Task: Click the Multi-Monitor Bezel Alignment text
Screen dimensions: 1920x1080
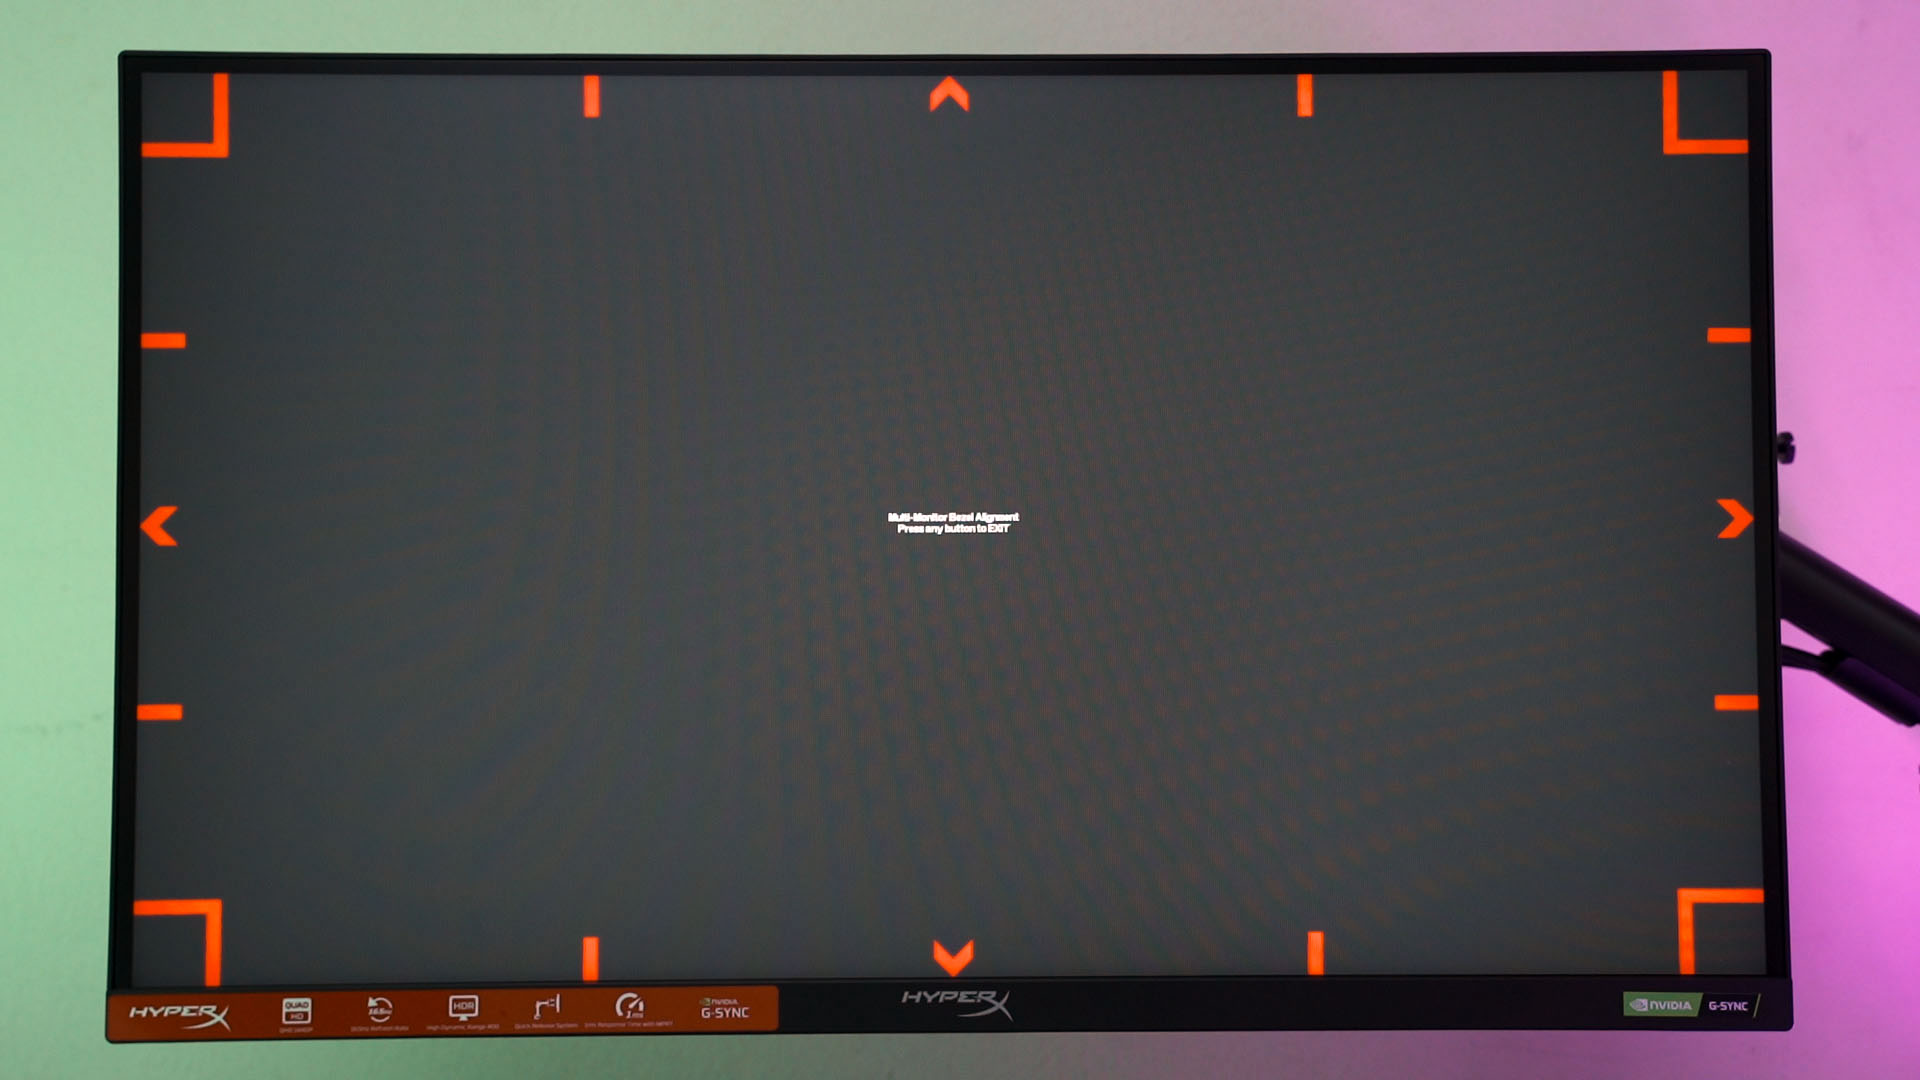Action: coord(953,517)
